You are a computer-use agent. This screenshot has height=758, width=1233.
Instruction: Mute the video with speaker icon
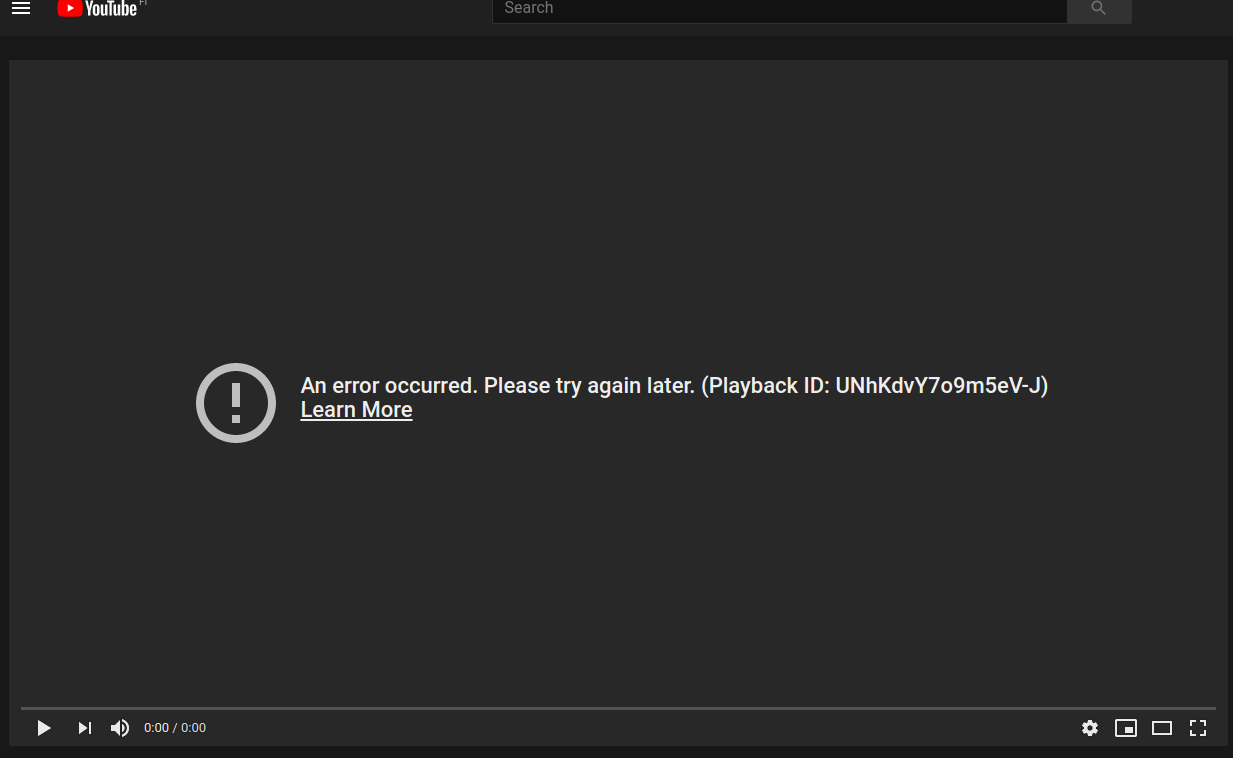pyautogui.click(x=120, y=728)
